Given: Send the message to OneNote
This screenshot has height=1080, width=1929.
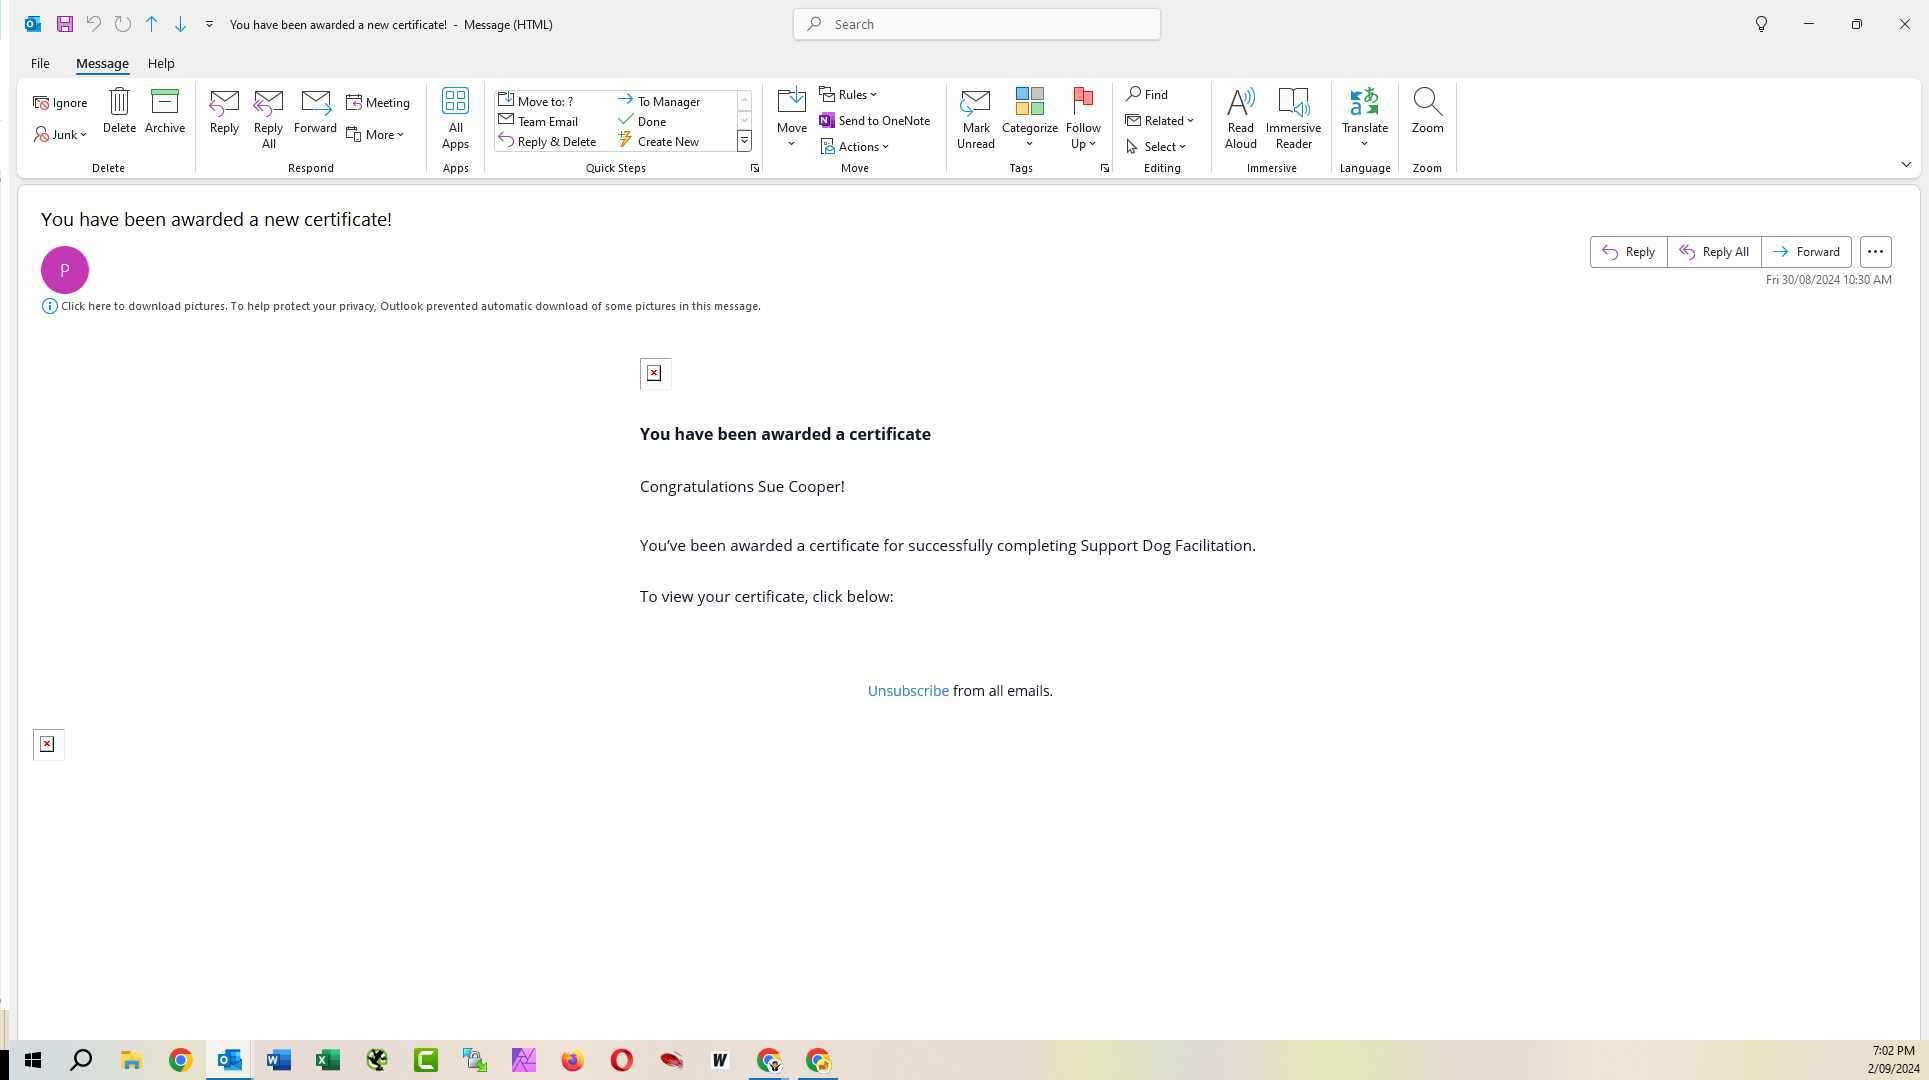Looking at the screenshot, I should pyautogui.click(x=875, y=120).
